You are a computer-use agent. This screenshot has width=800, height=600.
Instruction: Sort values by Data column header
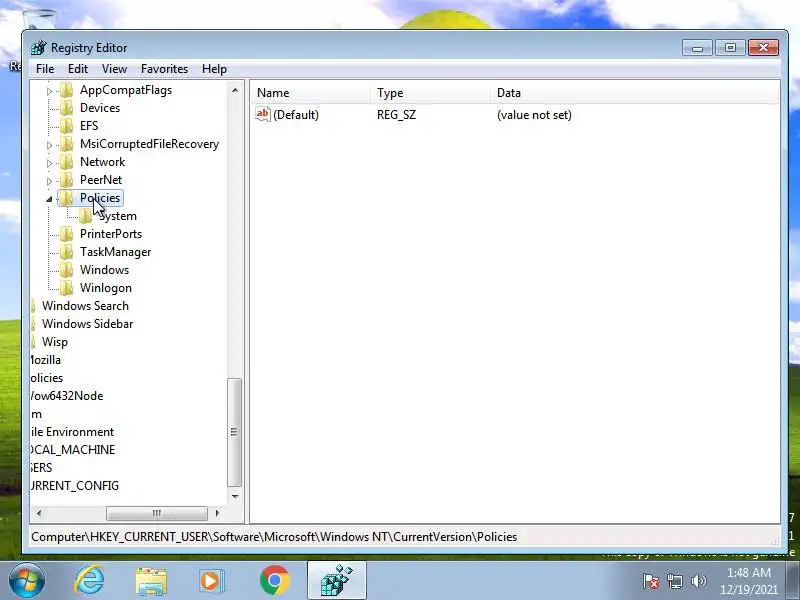pos(635,93)
